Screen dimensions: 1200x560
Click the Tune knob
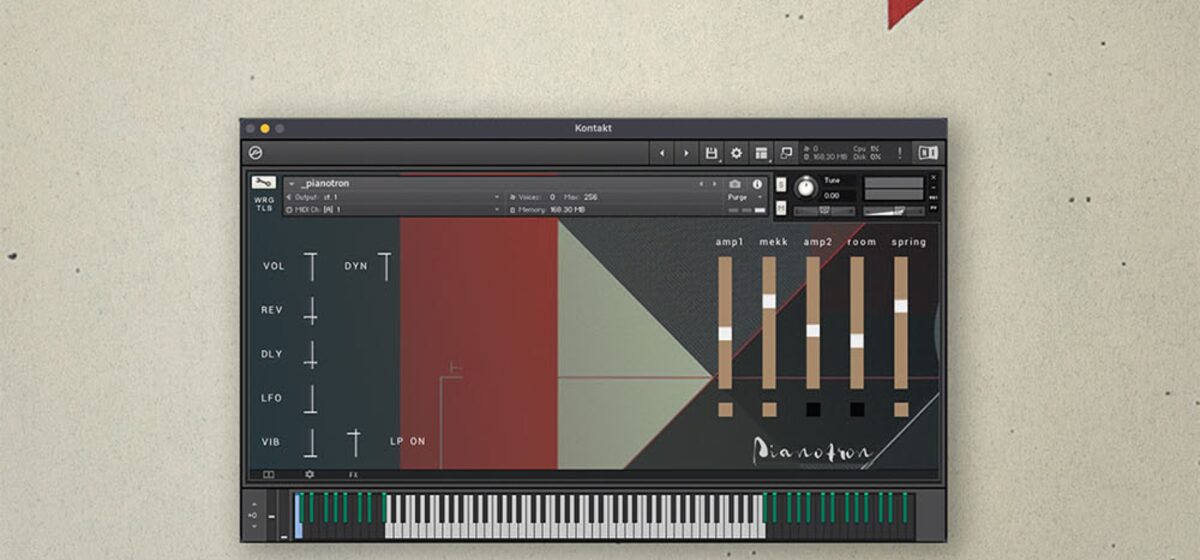pos(804,188)
